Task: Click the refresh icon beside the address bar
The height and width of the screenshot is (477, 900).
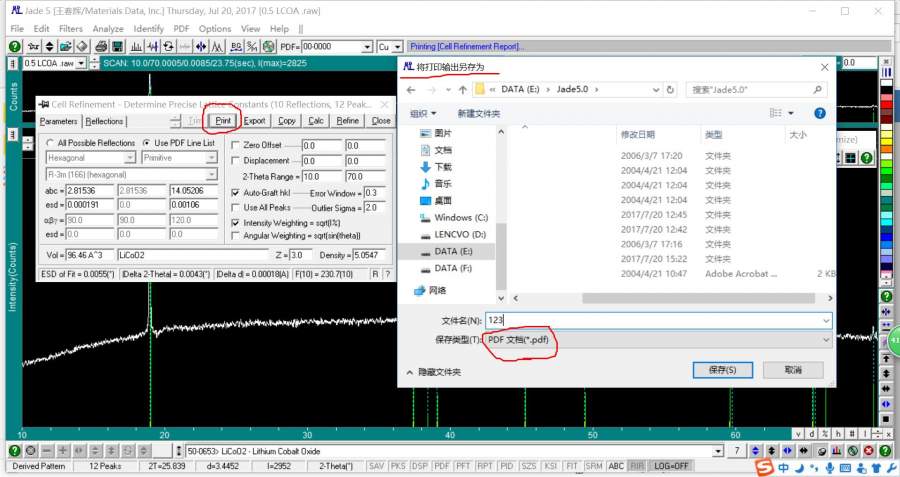Action: (x=670, y=90)
